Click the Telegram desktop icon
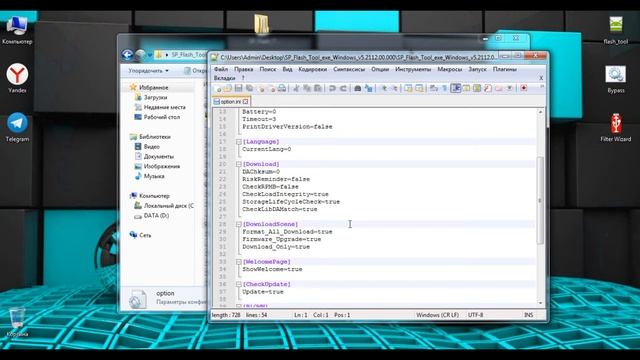This screenshot has height=360, width=640. click(x=17, y=127)
